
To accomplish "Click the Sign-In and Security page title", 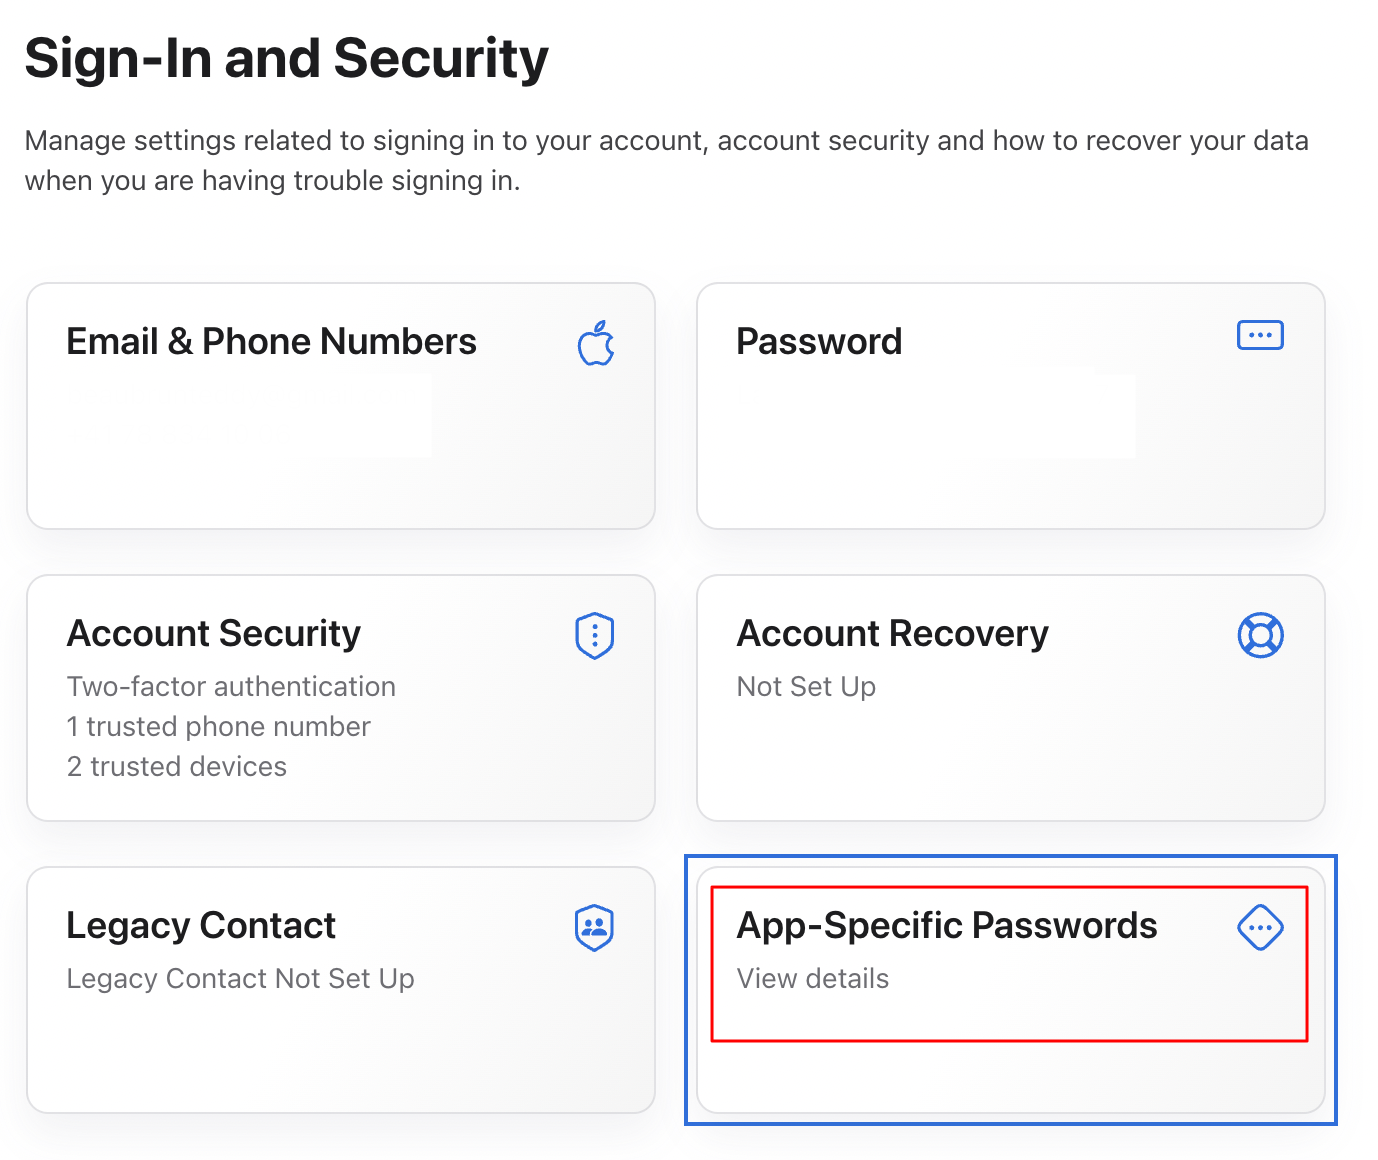I will click(286, 59).
